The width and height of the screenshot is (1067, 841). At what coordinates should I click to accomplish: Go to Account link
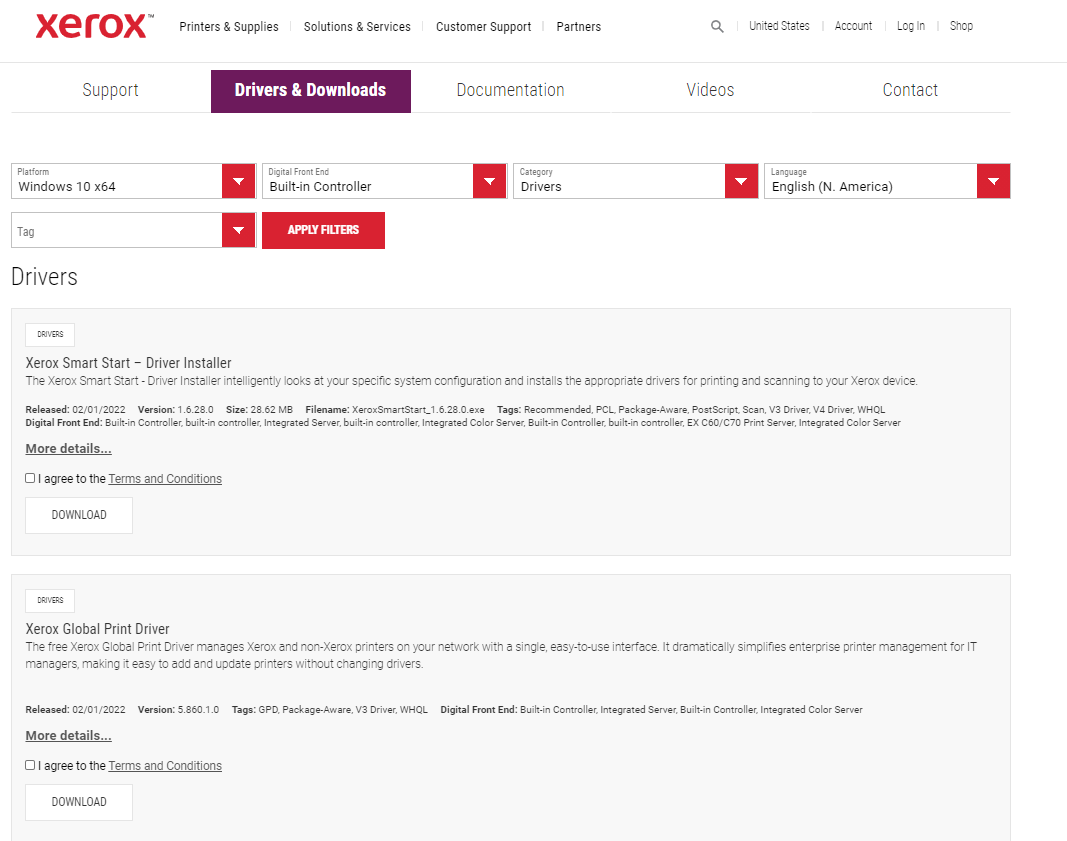coord(853,26)
